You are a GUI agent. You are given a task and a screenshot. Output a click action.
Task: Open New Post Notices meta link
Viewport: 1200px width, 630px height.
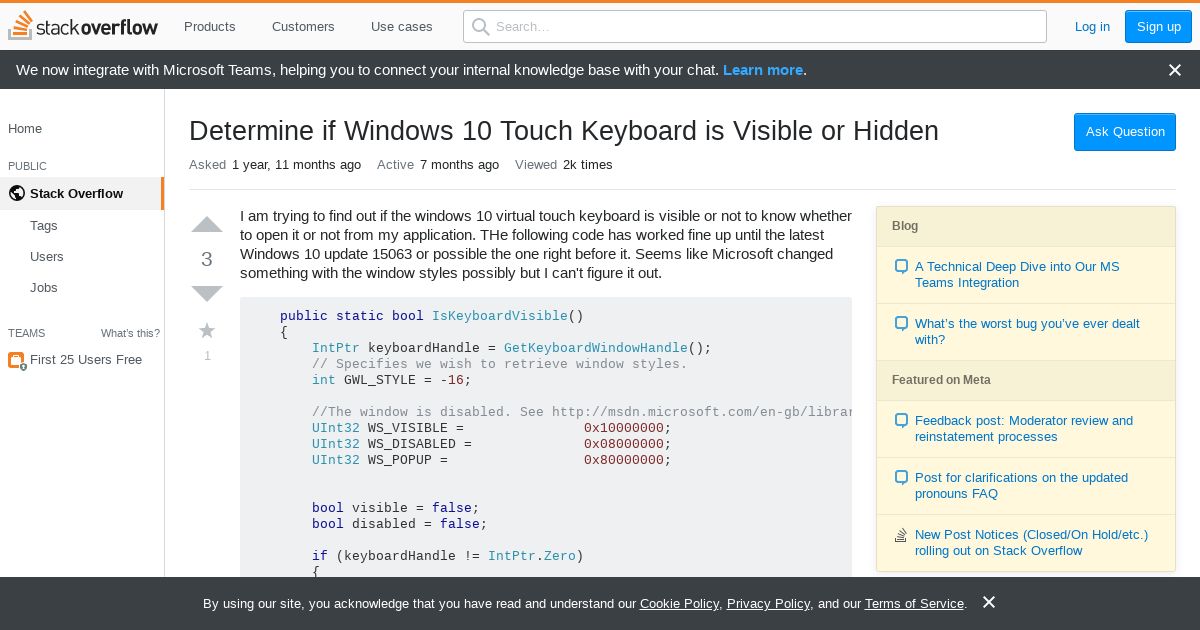(1031, 543)
